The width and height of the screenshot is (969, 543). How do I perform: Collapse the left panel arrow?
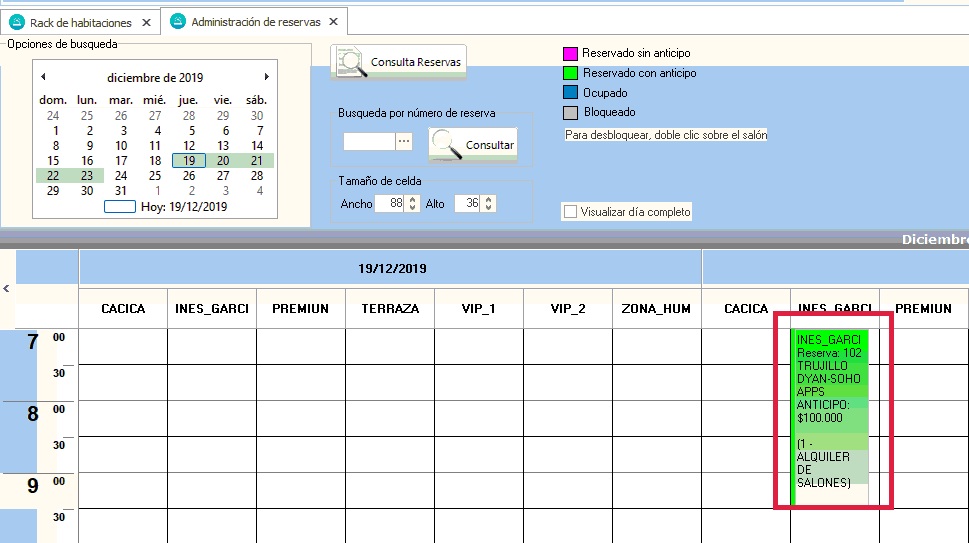tap(7, 289)
